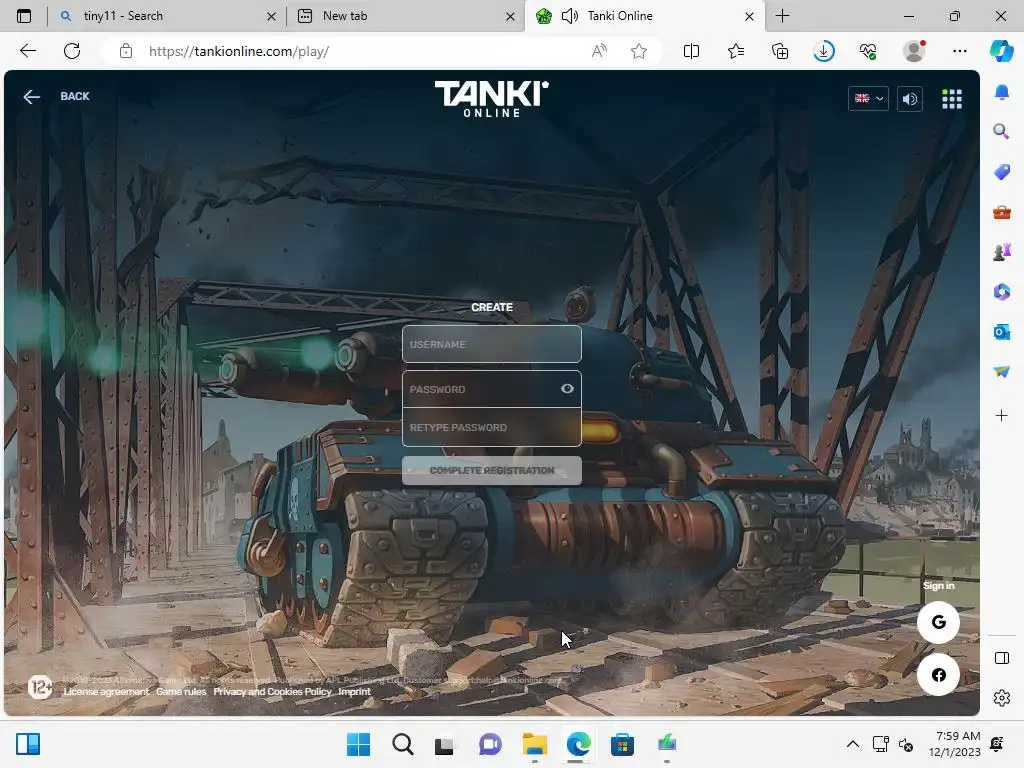Open File Explorer from taskbar
This screenshot has width=1024, height=768.
click(x=534, y=744)
